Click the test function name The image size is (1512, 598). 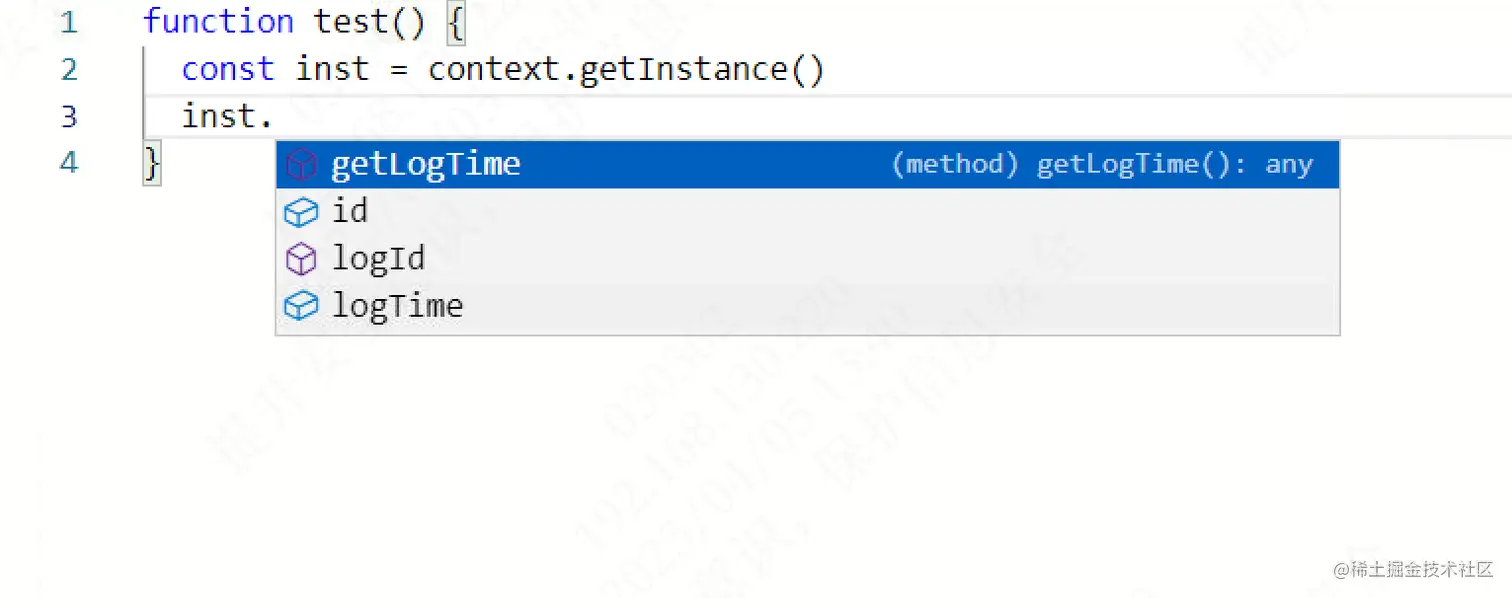351,22
